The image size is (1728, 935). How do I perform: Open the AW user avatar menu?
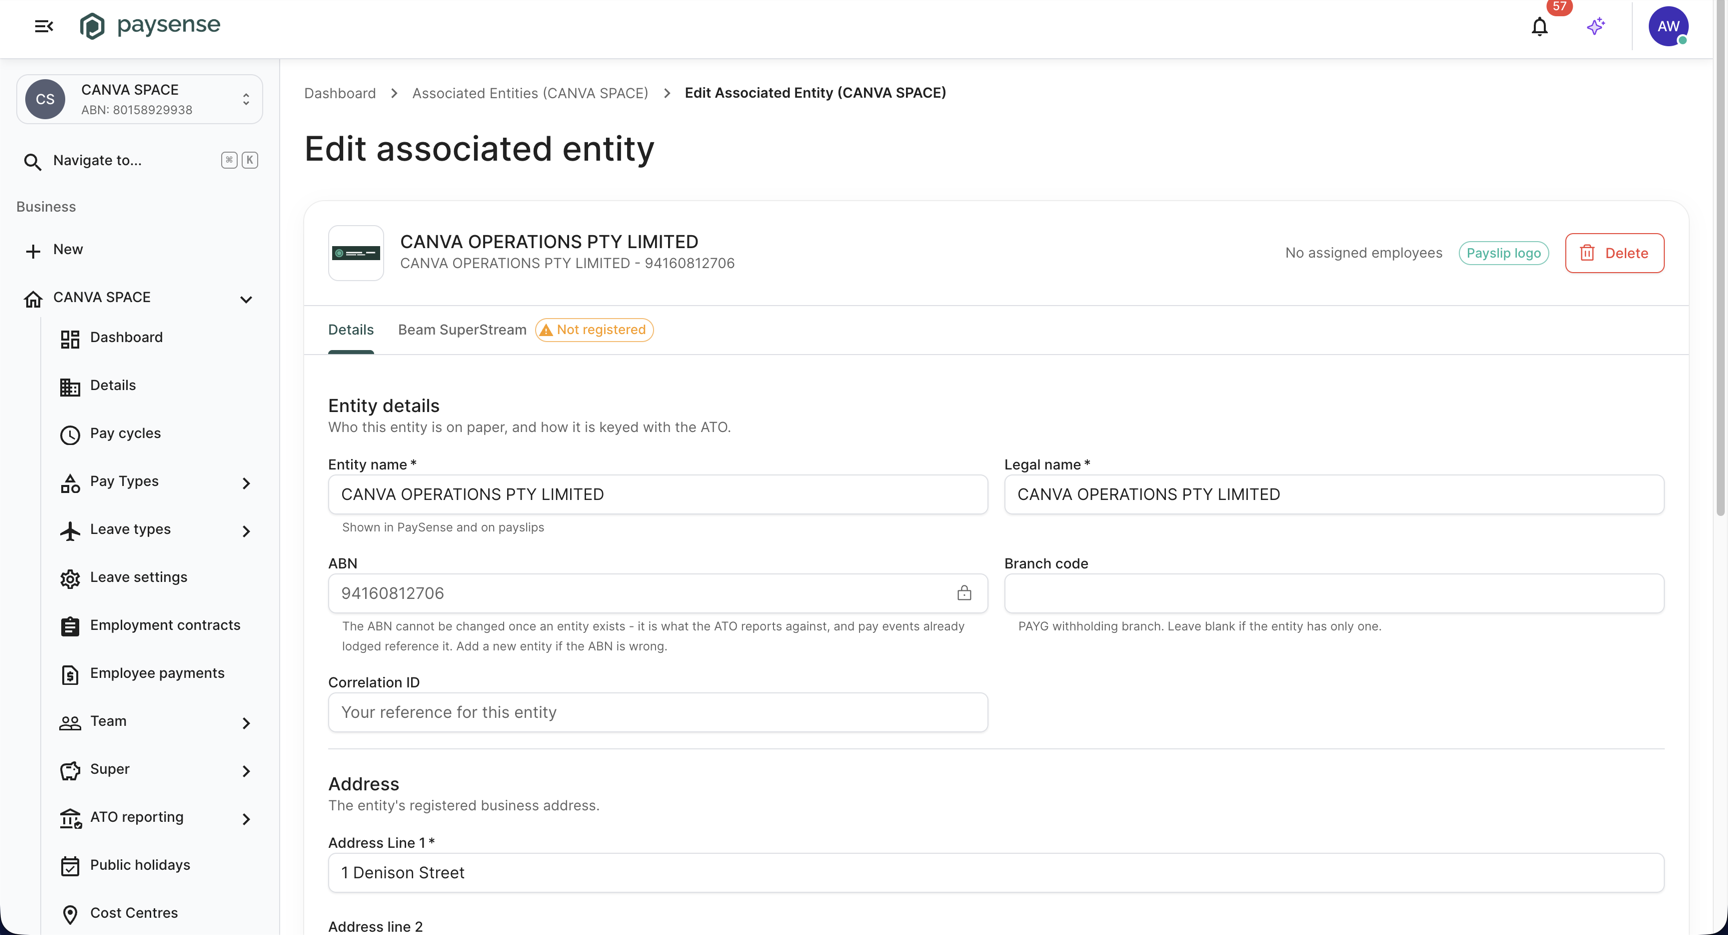tap(1668, 27)
